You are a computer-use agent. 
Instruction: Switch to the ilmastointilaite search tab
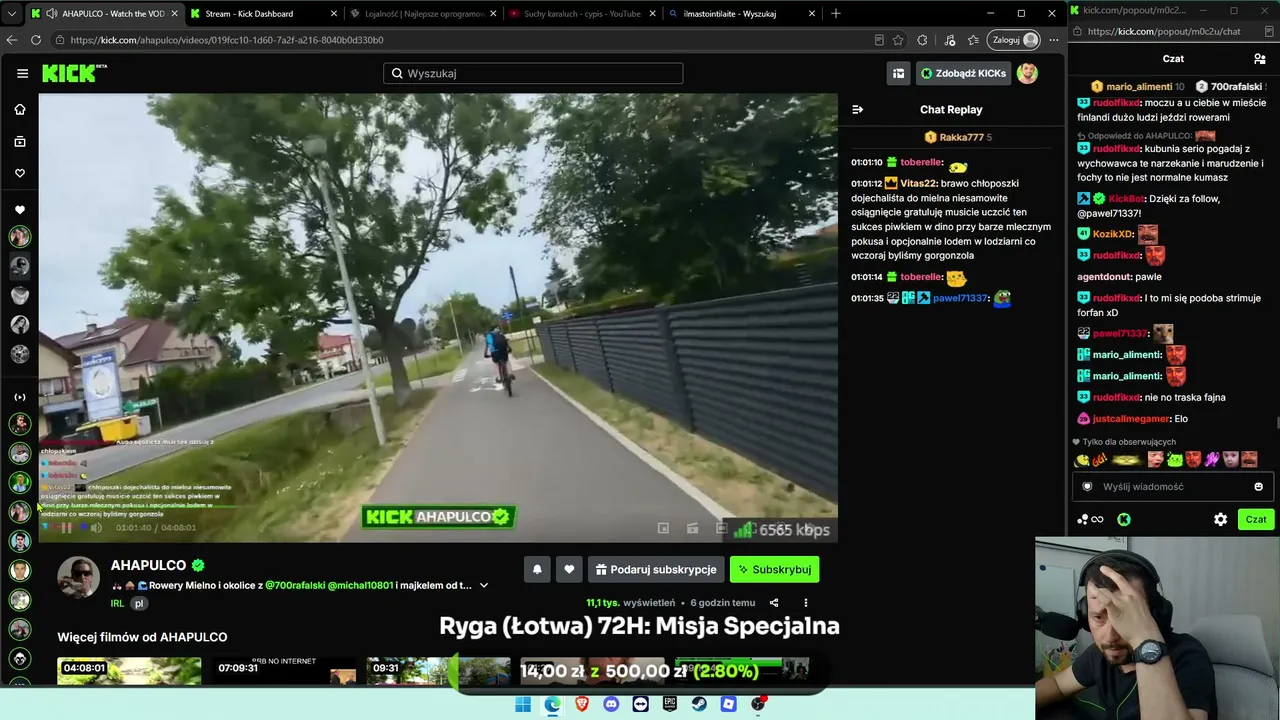pyautogui.click(x=741, y=14)
